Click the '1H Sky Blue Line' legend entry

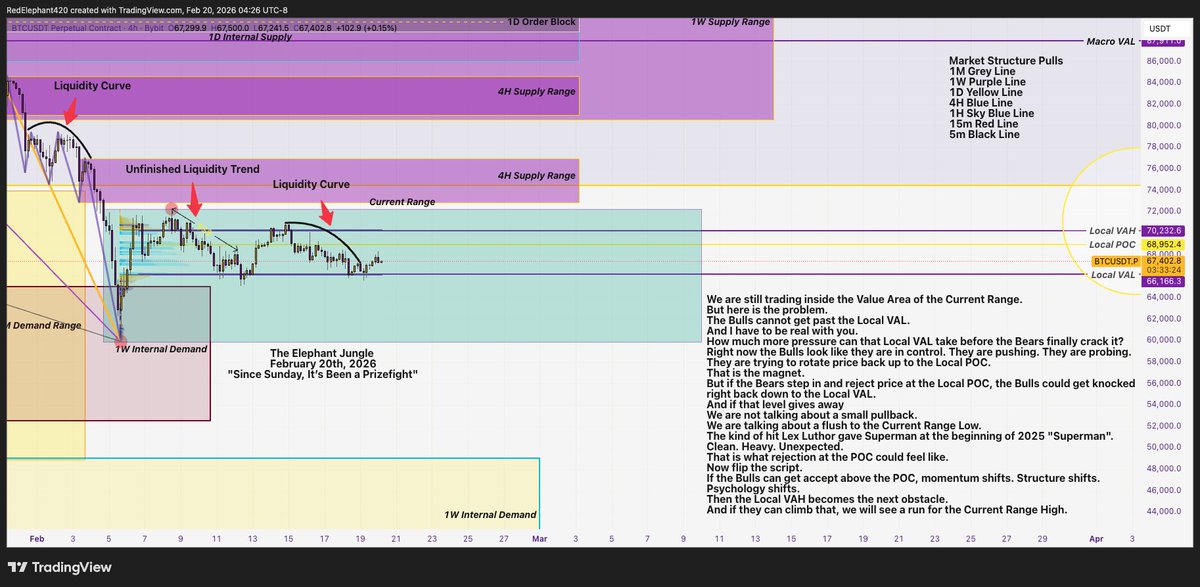(991, 113)
